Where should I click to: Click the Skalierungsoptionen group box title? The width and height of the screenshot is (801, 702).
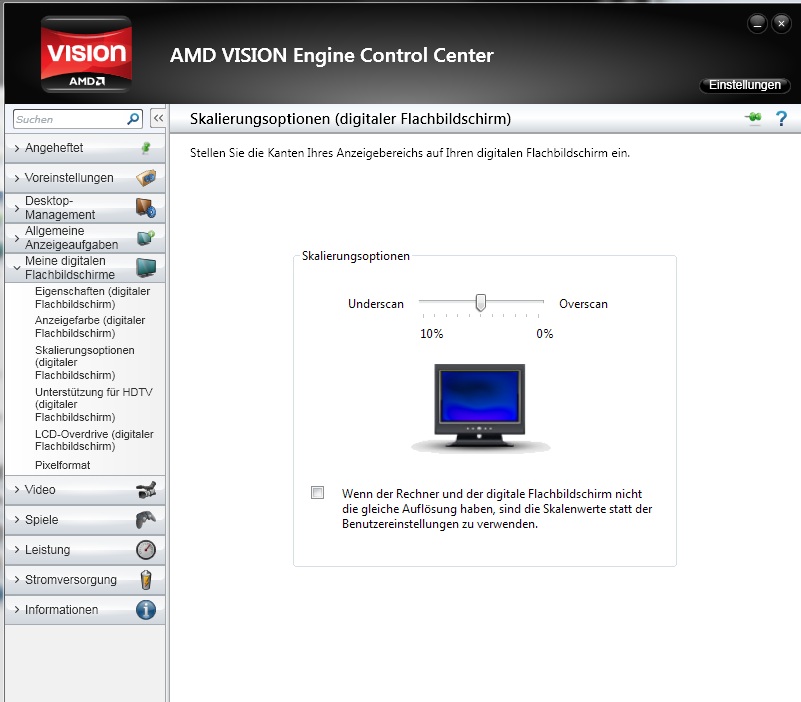[x=356, y=256]
